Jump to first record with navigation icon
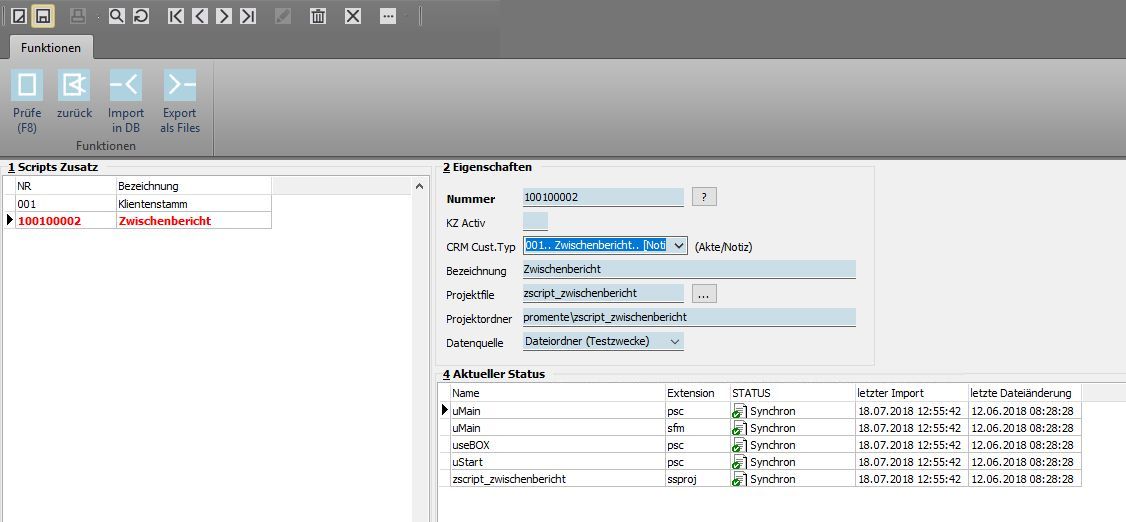The height and width of the screenshot is (522, 1126). tap(176, 16)
